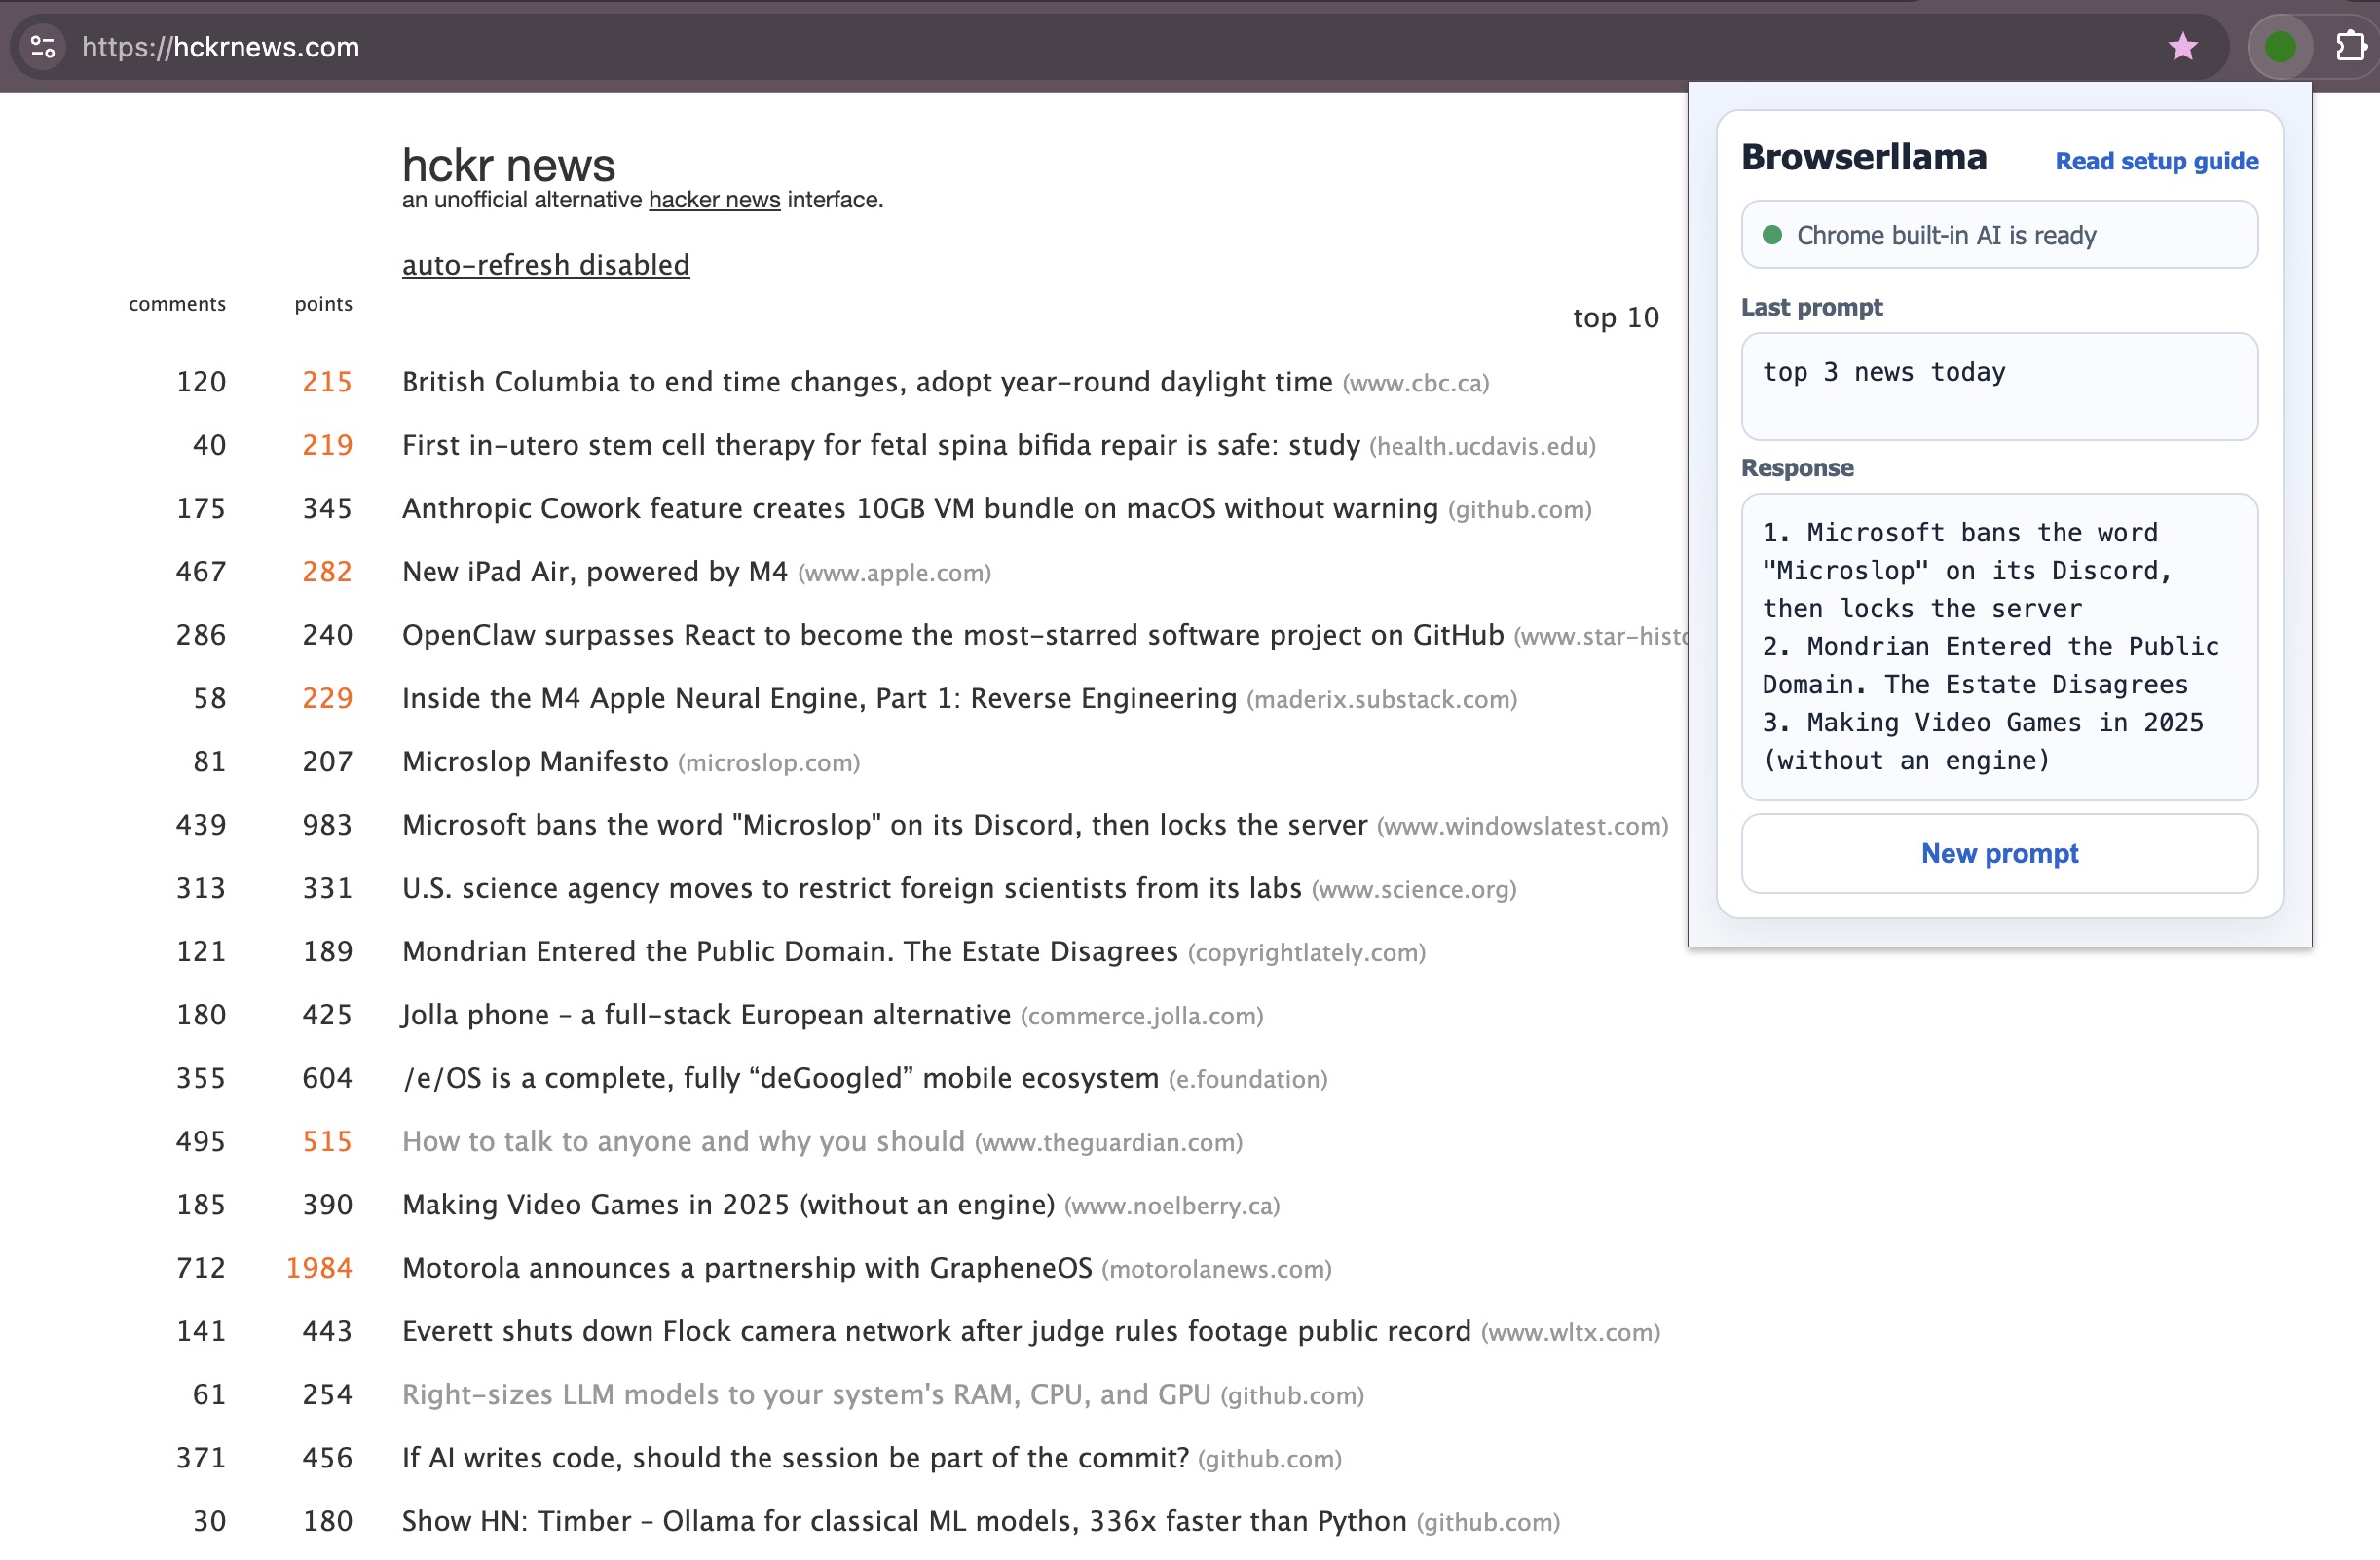
Task: Open the OpenClaw surpasses React story
Action: click(x=951, y=634)
